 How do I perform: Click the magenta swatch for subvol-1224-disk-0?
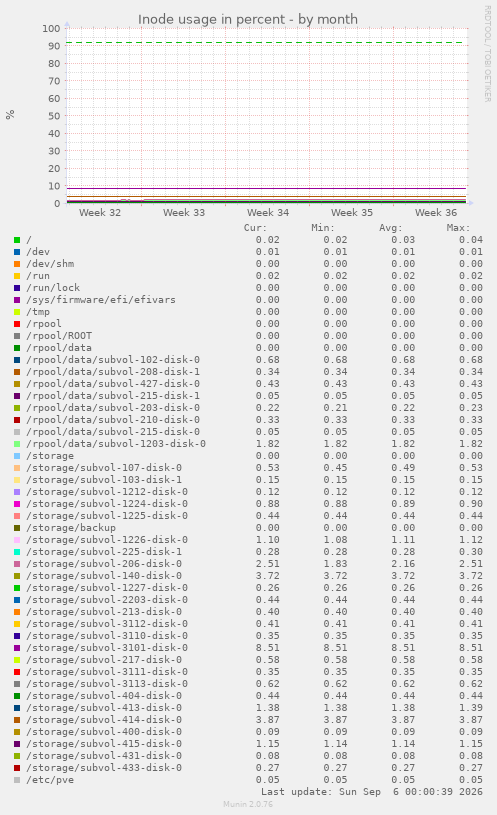[17, 504]
